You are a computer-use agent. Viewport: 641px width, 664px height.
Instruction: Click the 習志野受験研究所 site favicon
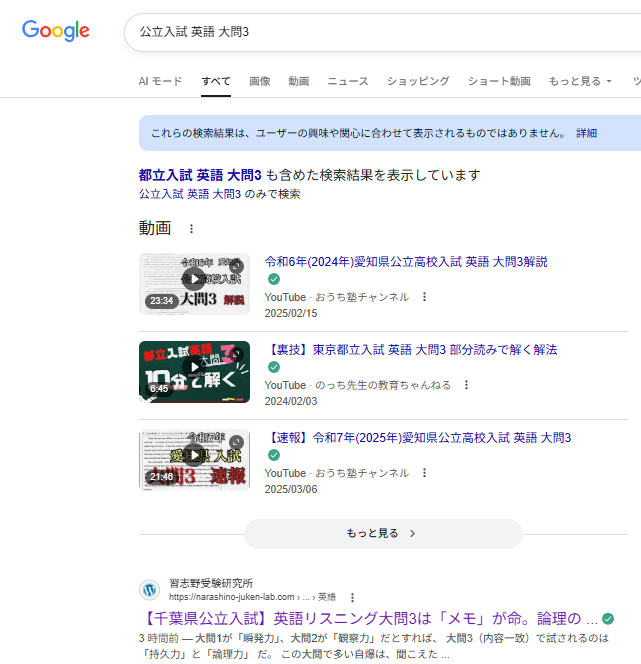click(x=150, y=589)
